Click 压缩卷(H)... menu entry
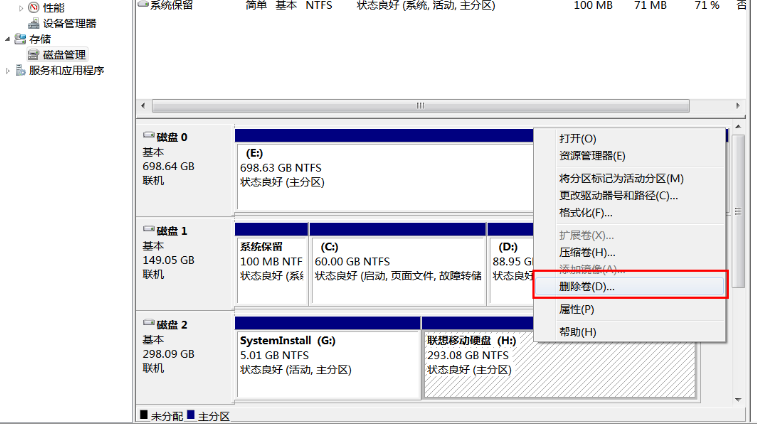Screen dimensions: 757x424 point(587,253)
